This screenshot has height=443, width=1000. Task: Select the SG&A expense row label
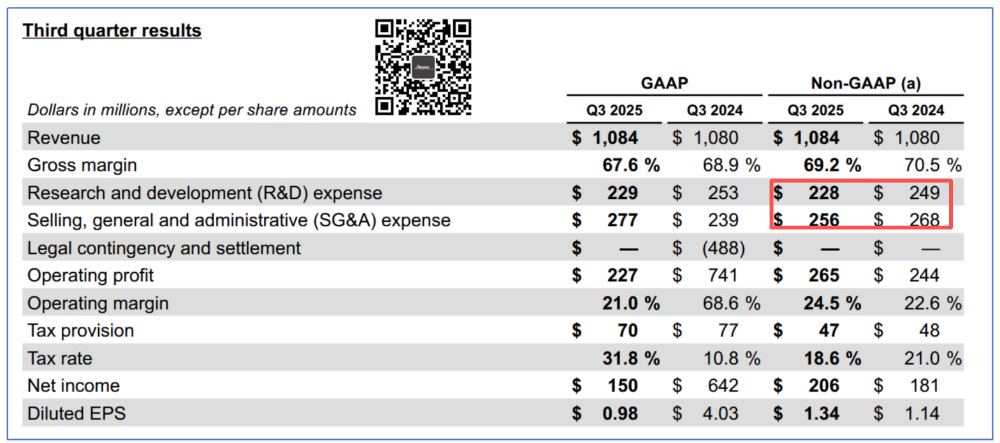click(x=240, y=220)
